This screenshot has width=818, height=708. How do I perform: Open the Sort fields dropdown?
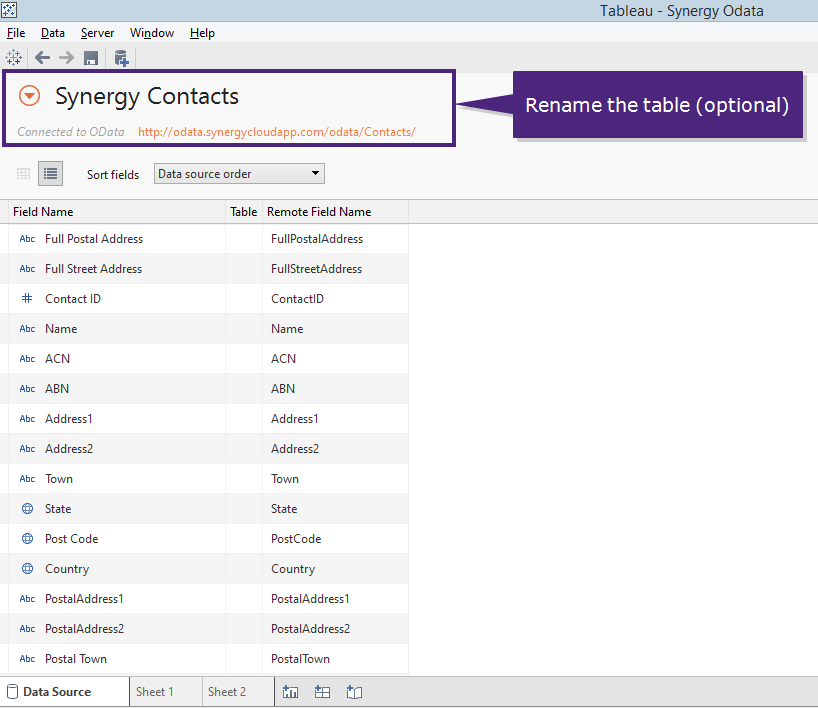tap(239, 174)
